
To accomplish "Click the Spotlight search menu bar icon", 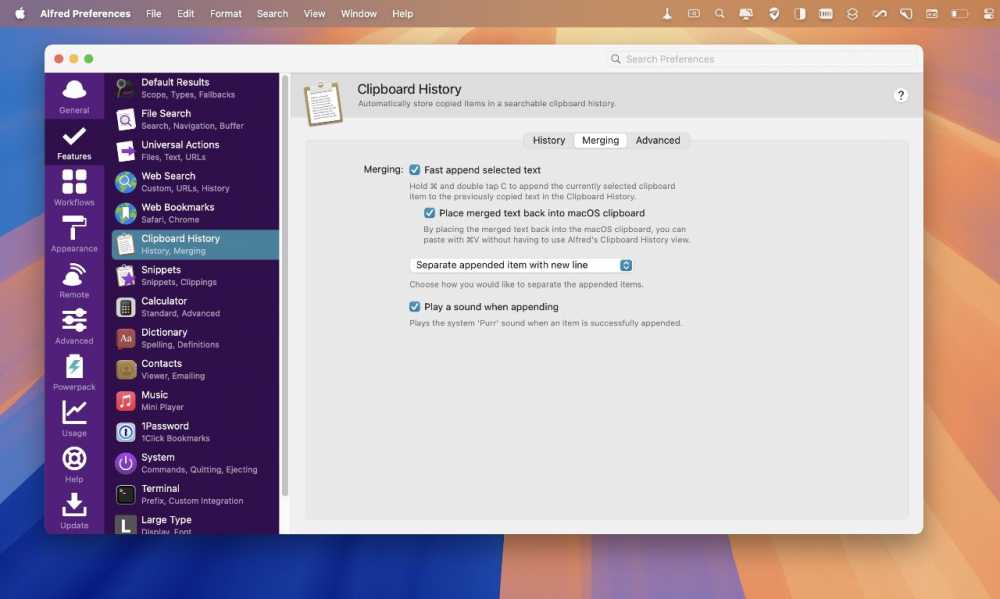I will click(719, 13).
